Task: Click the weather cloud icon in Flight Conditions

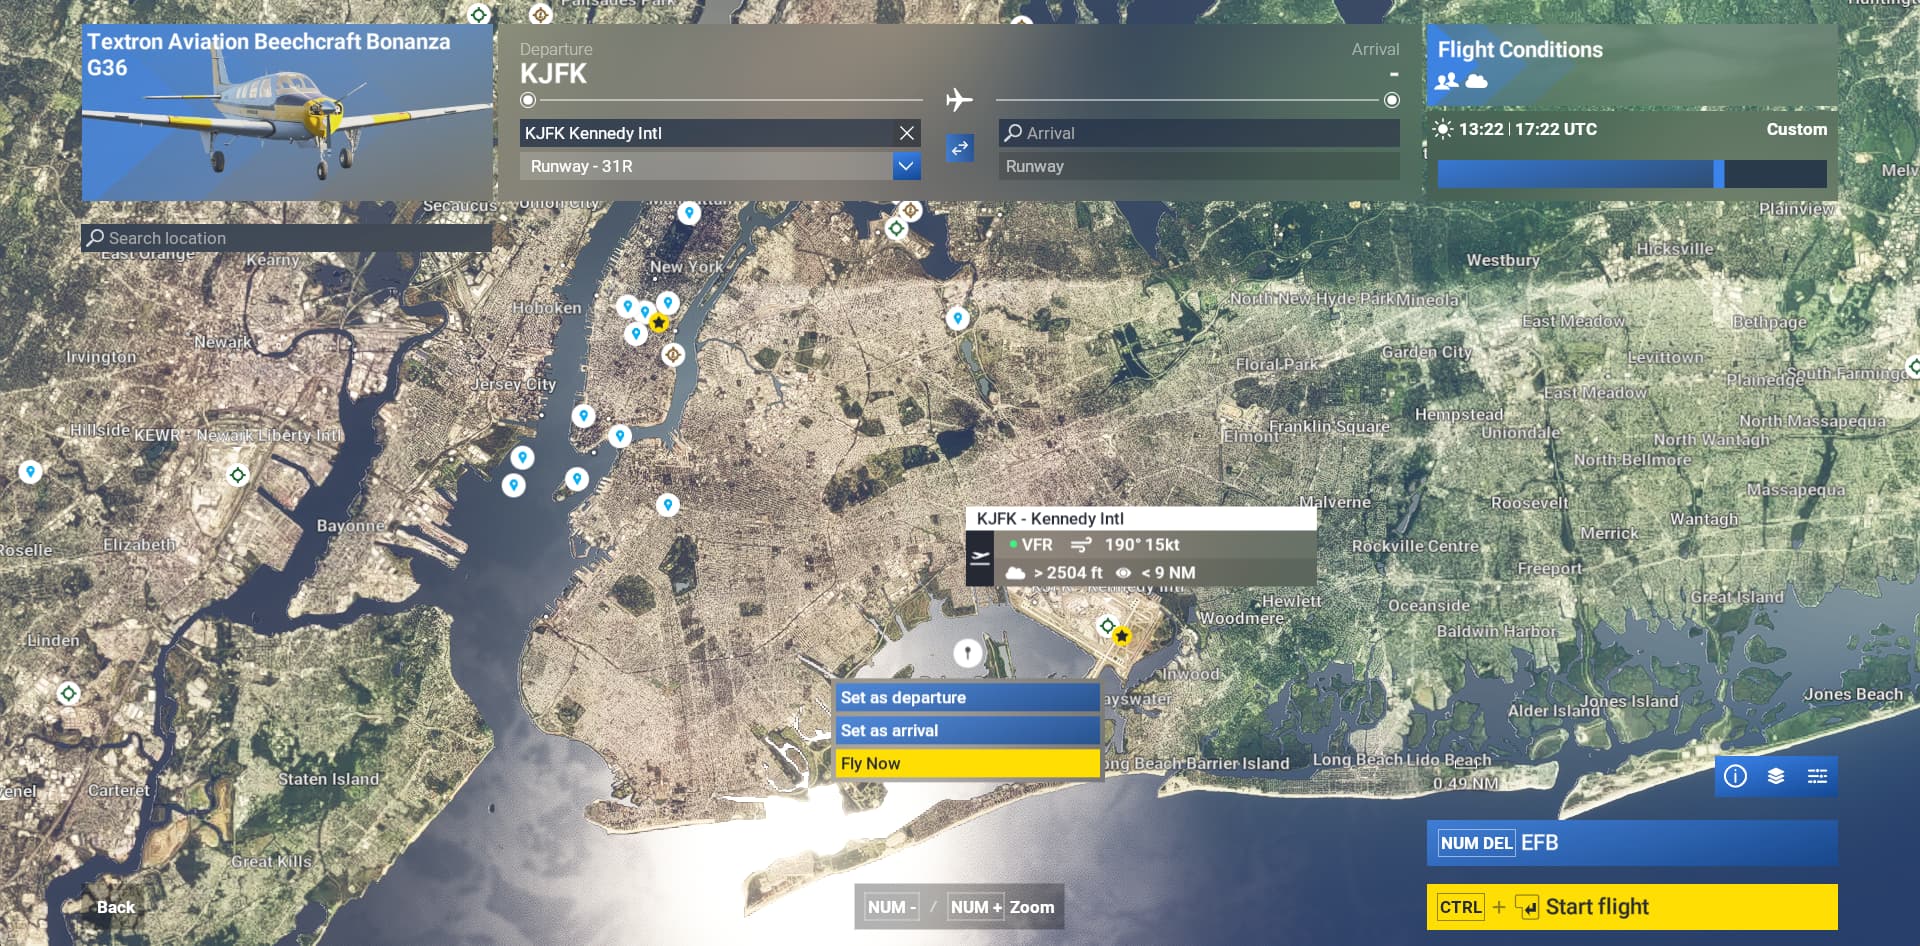Action: [x=1476, y=81]
